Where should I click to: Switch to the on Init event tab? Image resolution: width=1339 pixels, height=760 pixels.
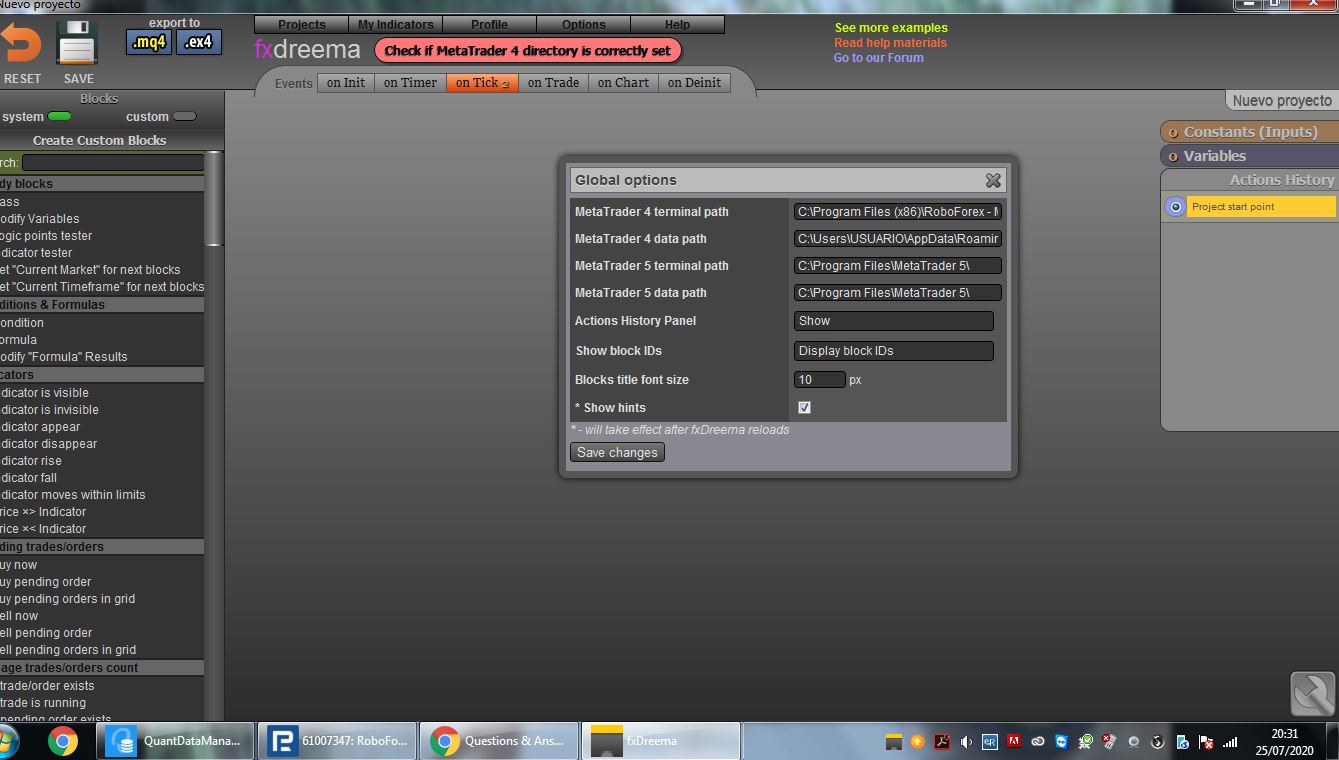pyautogui.click(x=346, y=83)
